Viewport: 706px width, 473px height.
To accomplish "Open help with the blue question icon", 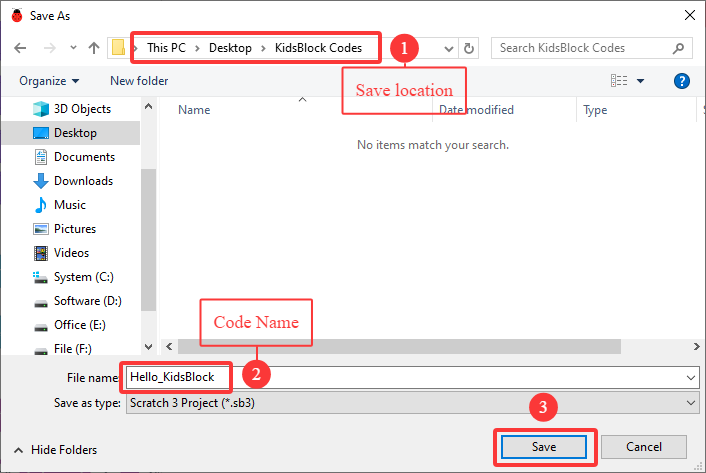I will coord(682,81).
